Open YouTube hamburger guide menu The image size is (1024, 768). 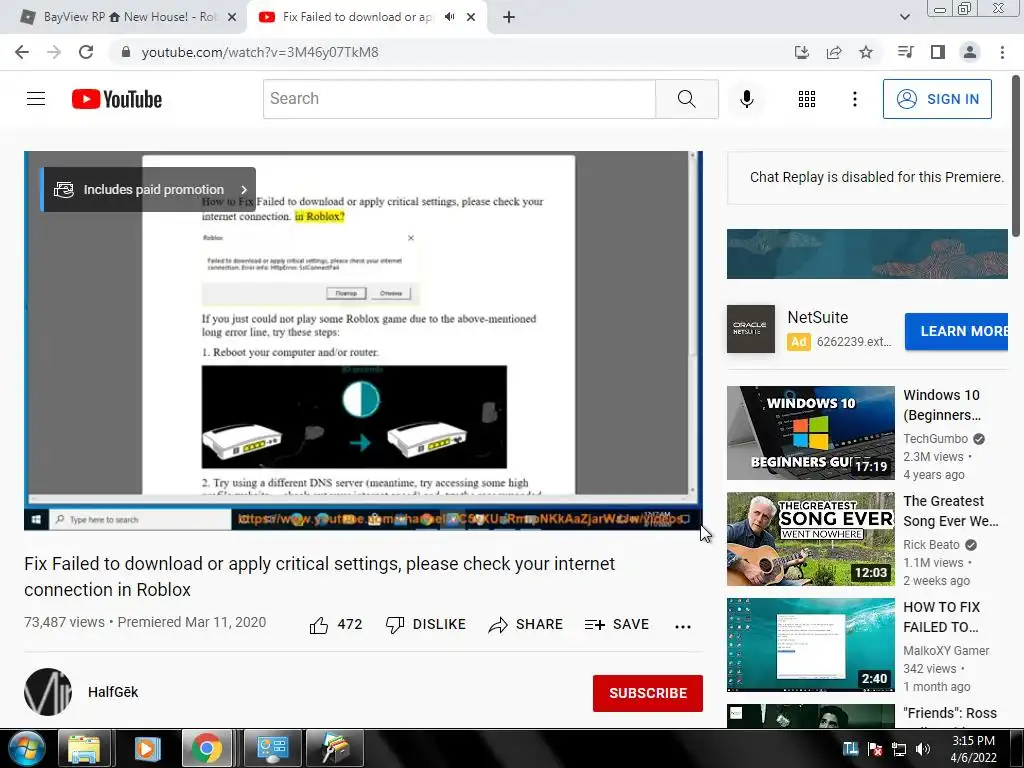tap(36, 99)
